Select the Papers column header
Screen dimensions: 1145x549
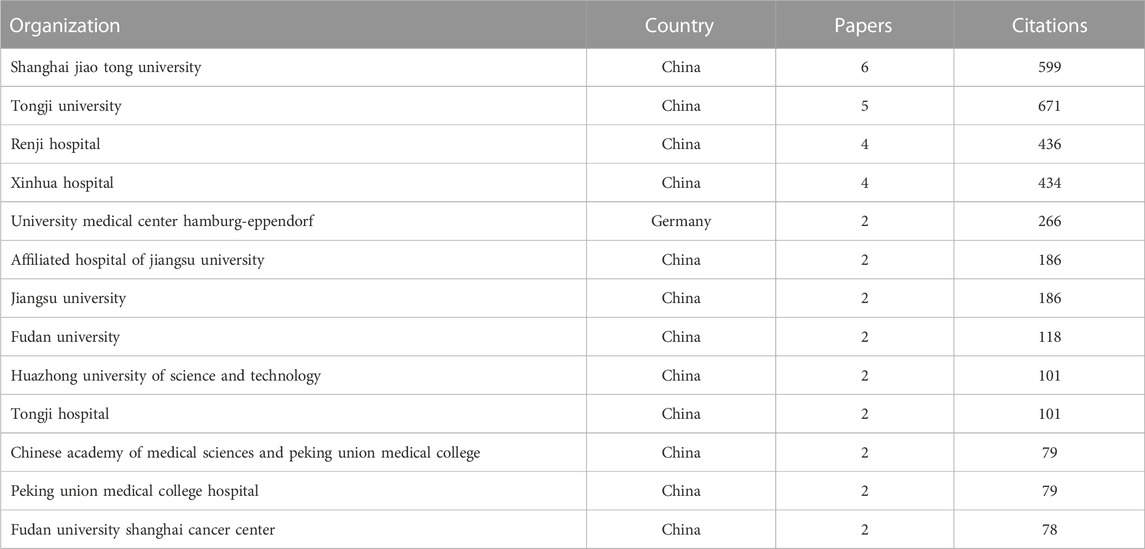[x=865, y=26]
